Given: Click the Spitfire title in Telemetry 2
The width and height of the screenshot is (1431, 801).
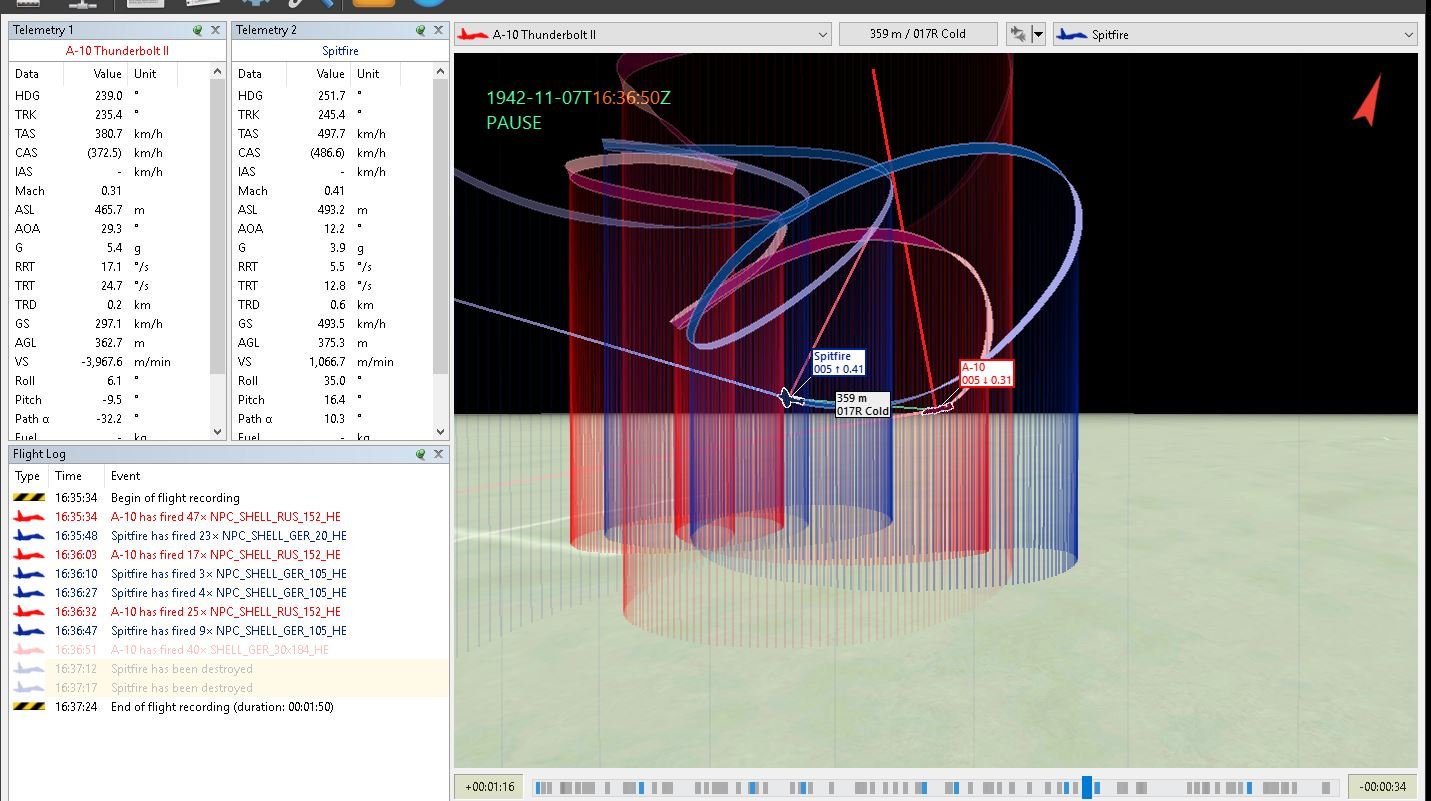Looking at the screenshot, I should point(340,50).
